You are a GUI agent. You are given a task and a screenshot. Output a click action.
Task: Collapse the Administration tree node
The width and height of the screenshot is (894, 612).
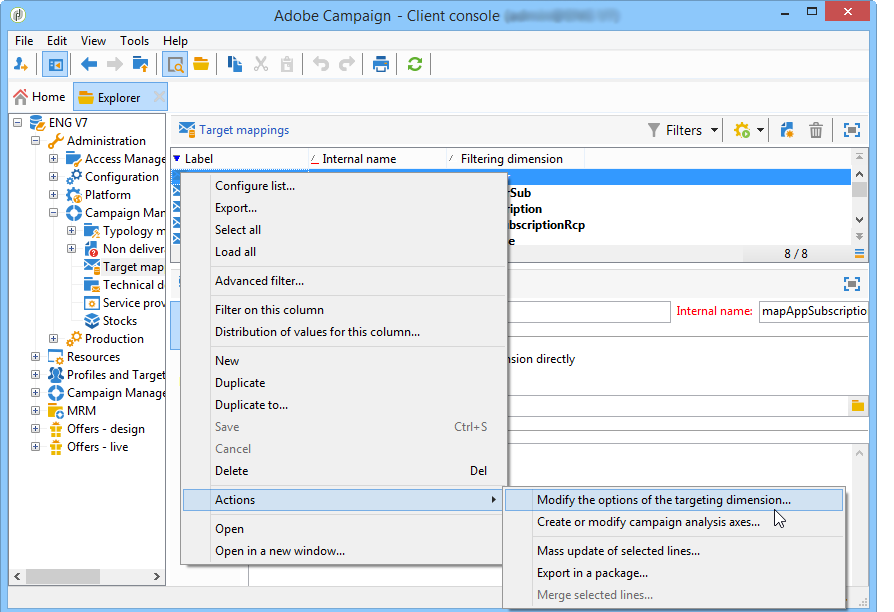(35, 140)
